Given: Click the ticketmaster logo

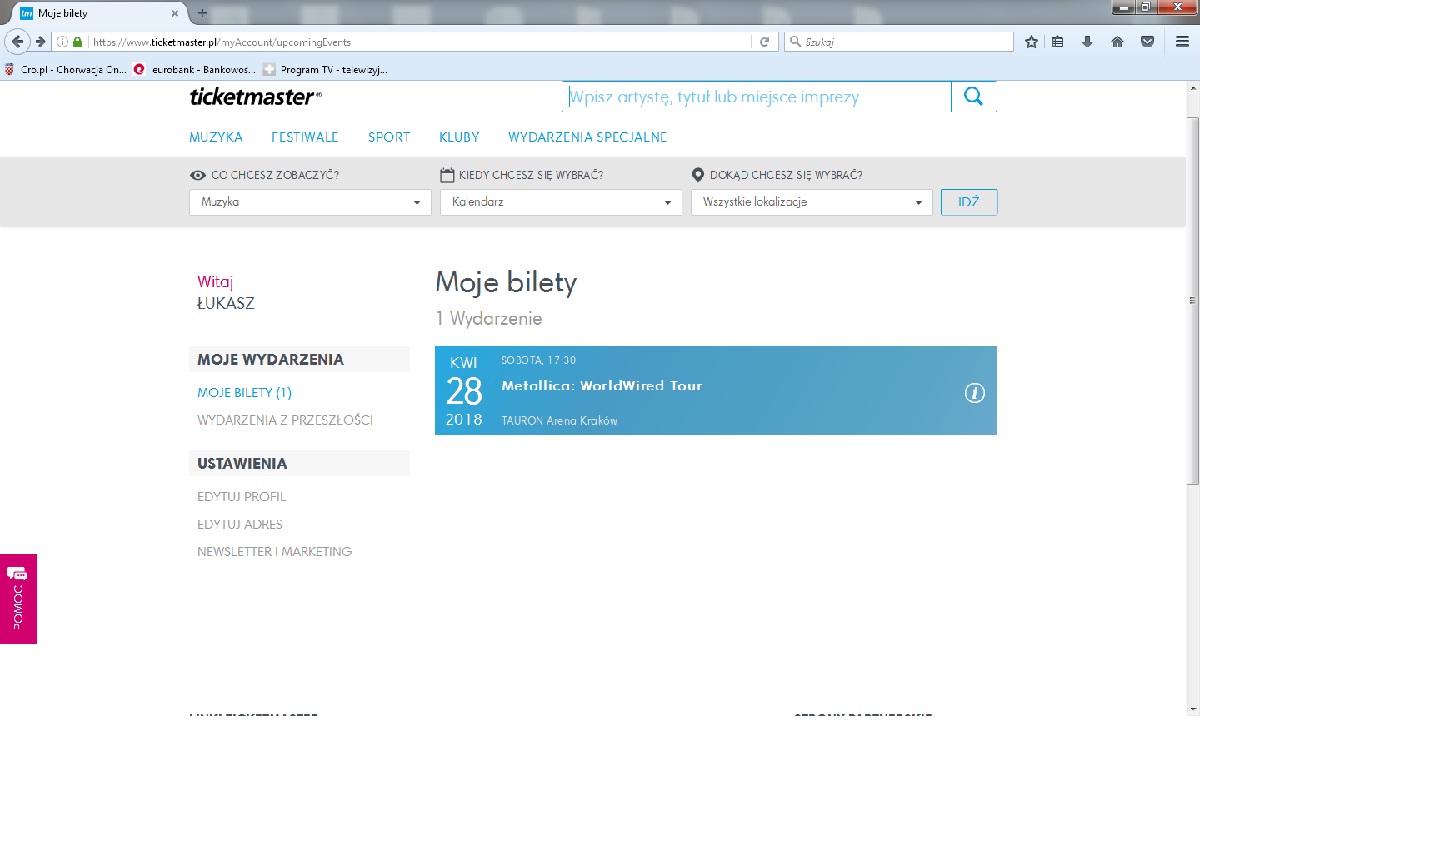Looking at the screenshot, I should pos(255,97).
